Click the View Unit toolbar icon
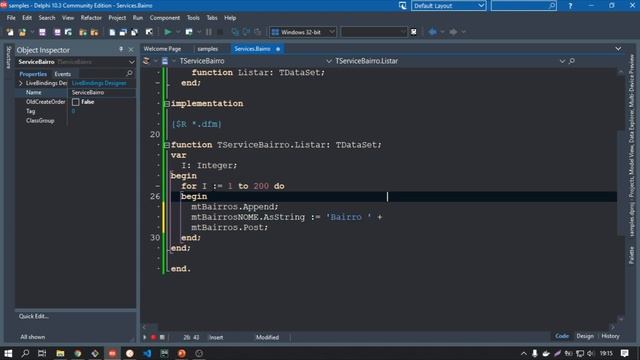The height and width of the screenshot is (360, 640). click(112, 32)
